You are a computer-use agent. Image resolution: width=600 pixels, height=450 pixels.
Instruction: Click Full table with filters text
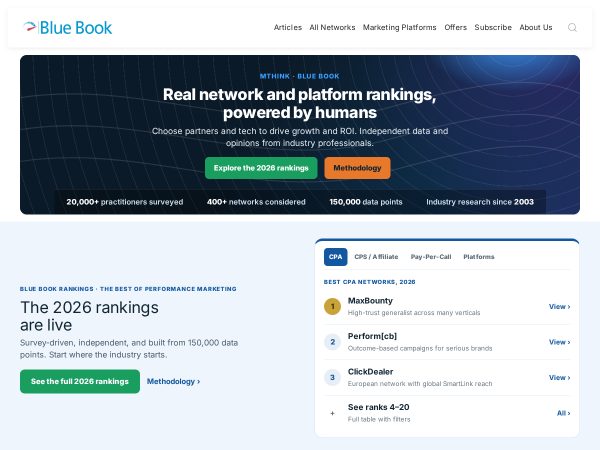point(379,419)
